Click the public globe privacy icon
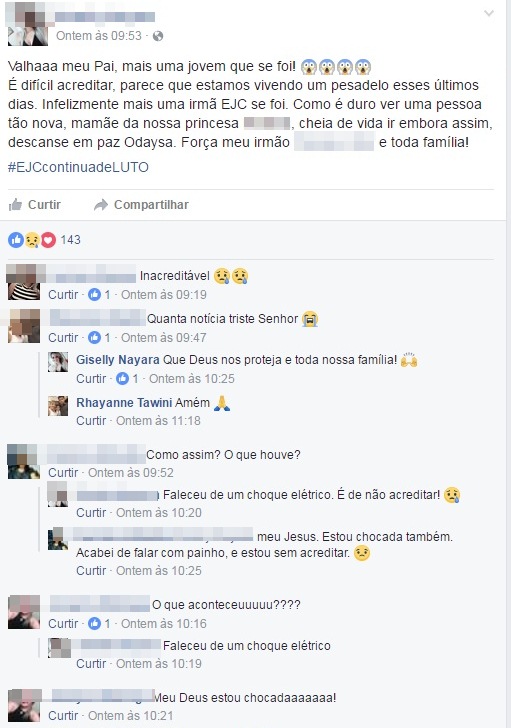This screenshot has height=728, width=511. pyautogui.click(x=158, y=36)
